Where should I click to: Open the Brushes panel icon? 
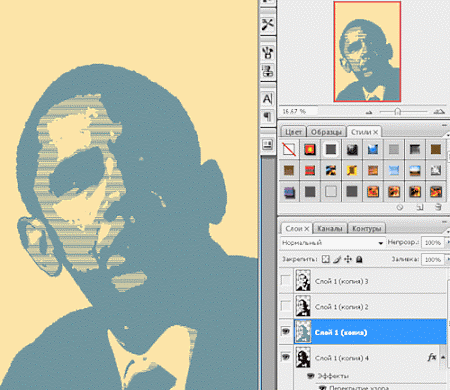tap(267, 52)
